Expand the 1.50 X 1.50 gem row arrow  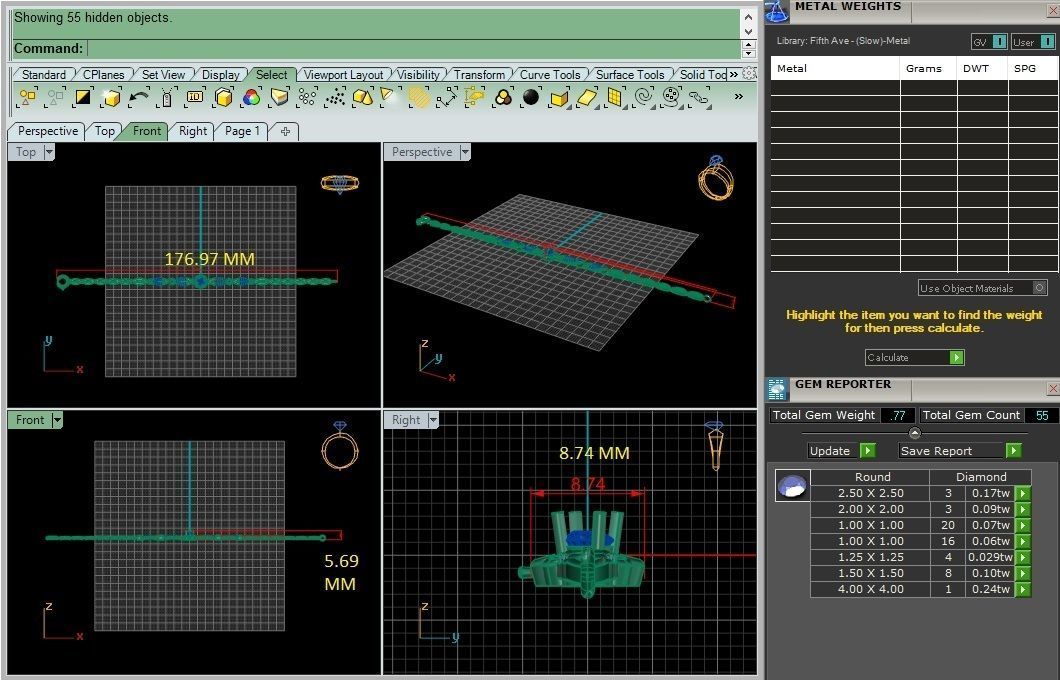(x=1023, y=573)
